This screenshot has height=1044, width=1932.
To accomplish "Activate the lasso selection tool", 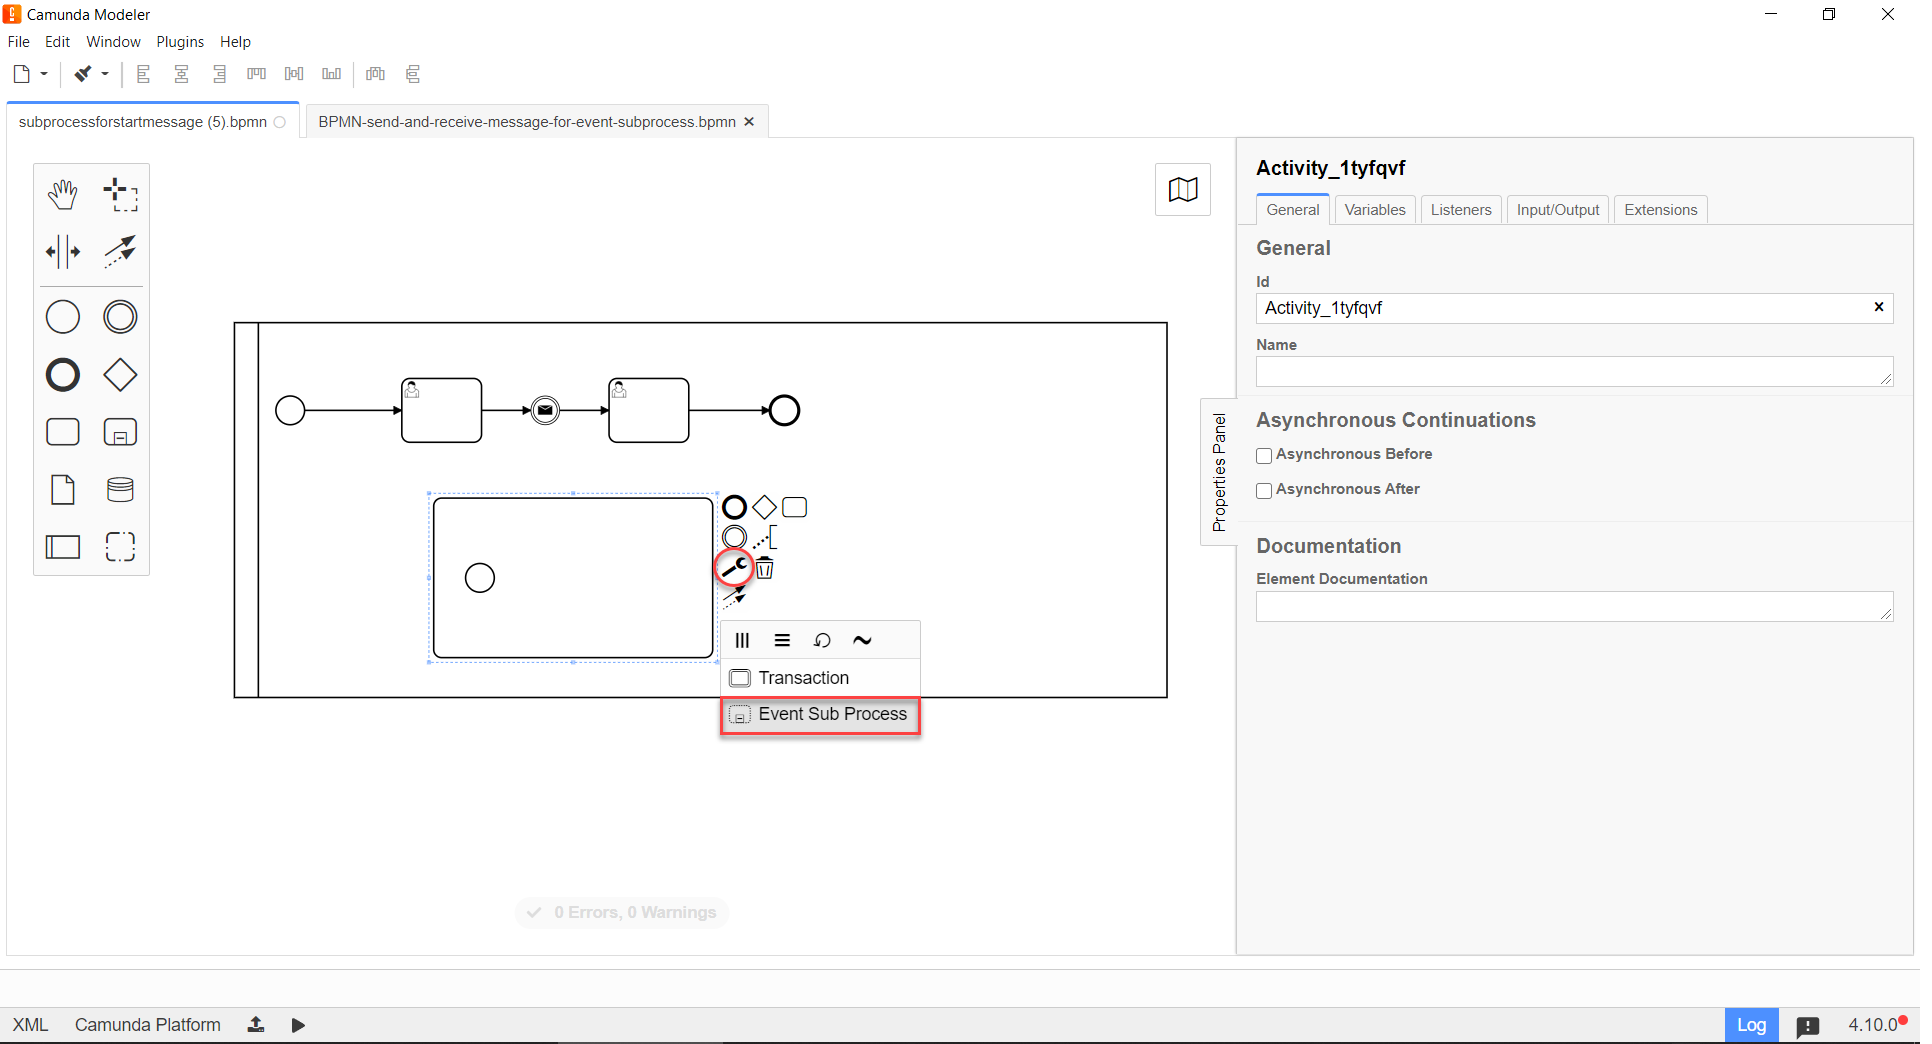I will (x=121, y=195).
